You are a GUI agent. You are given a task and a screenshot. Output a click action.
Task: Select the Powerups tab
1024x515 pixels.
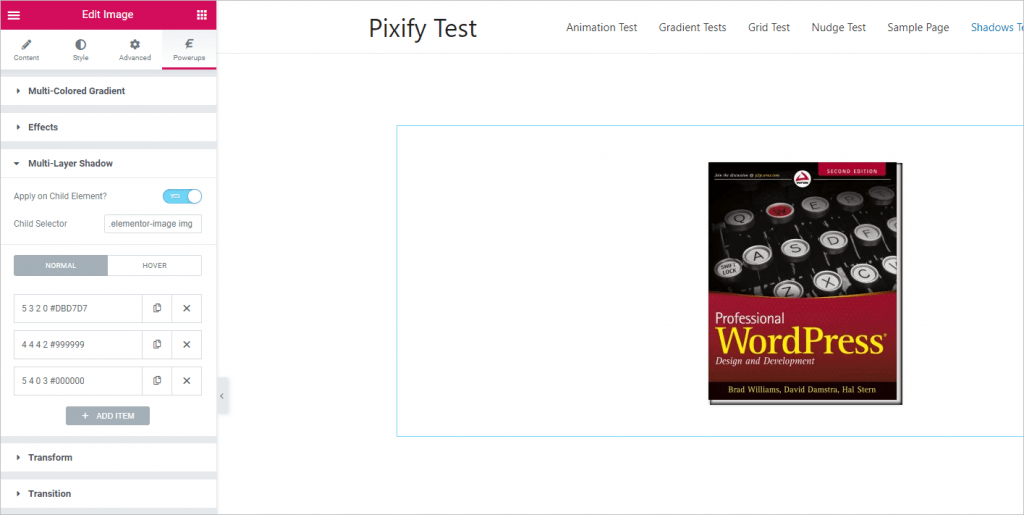(189, 50)
